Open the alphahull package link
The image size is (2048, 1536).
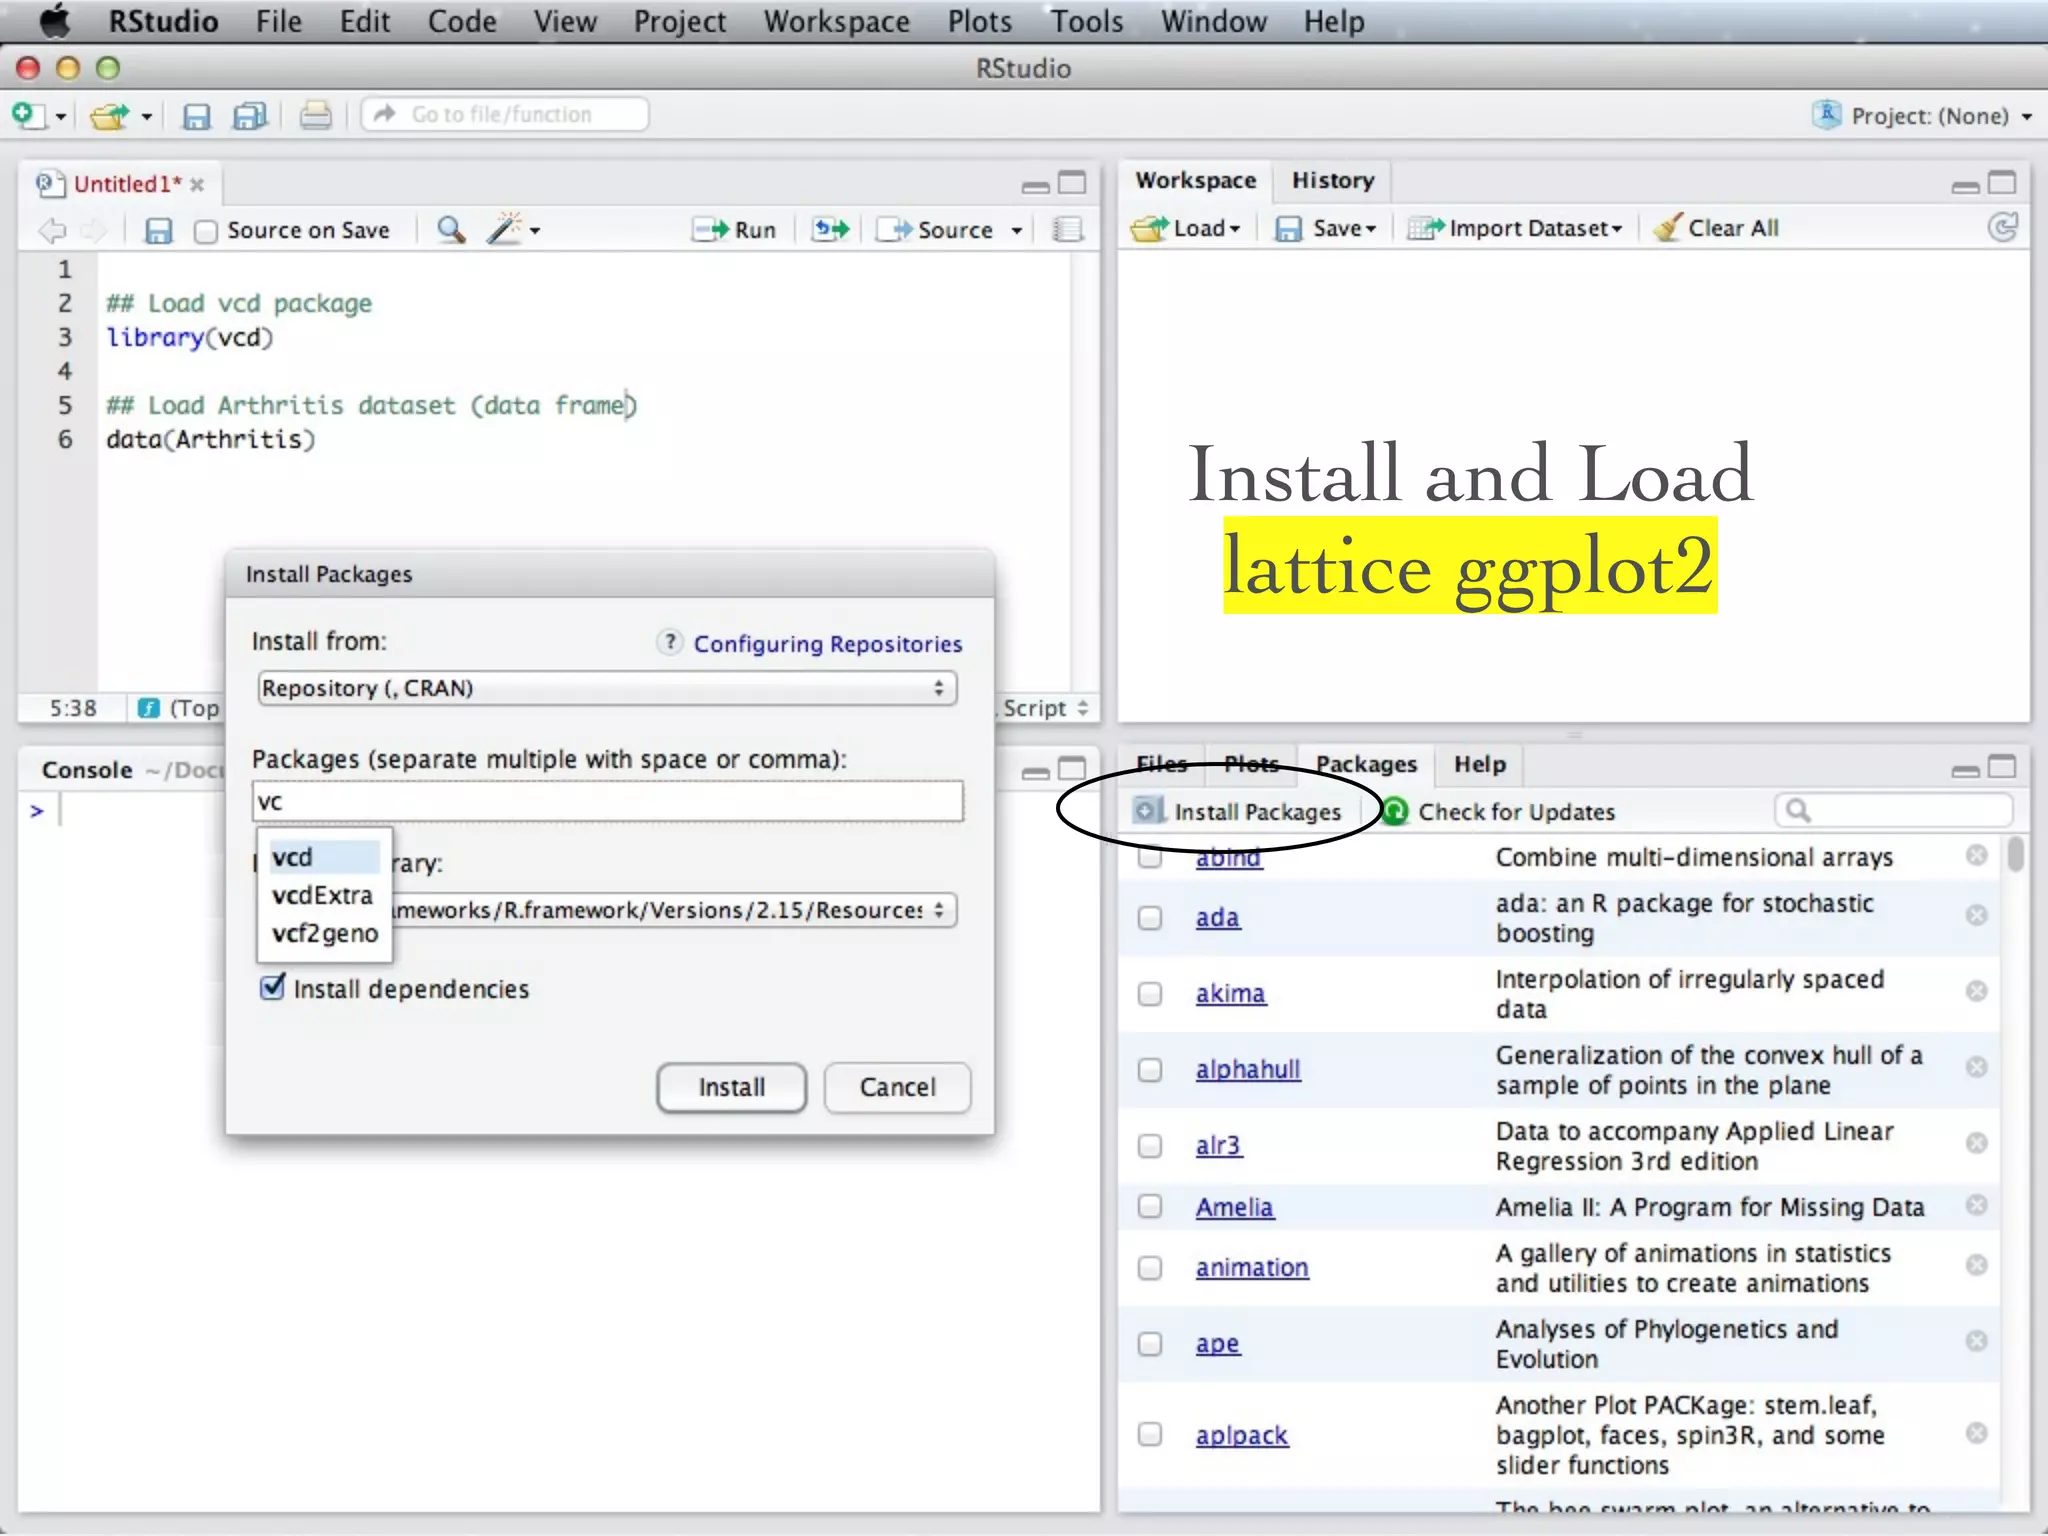[1248, 1069]
